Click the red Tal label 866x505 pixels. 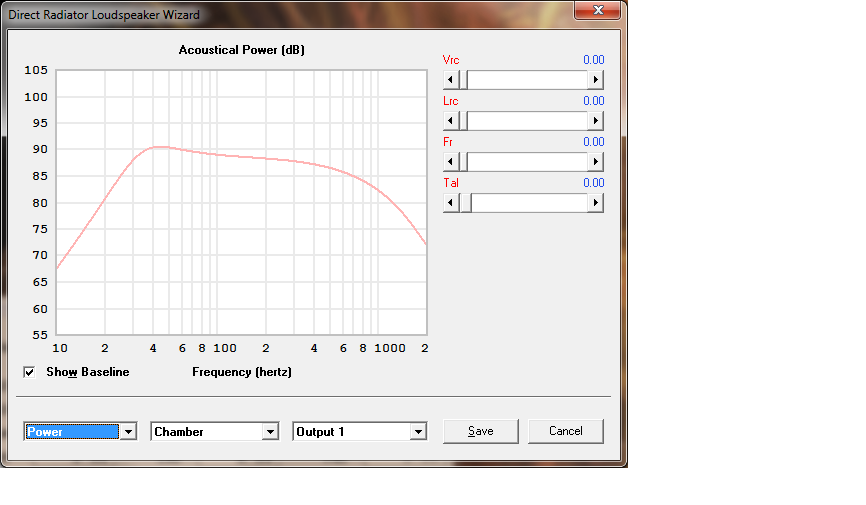click(x=451, y=182)
